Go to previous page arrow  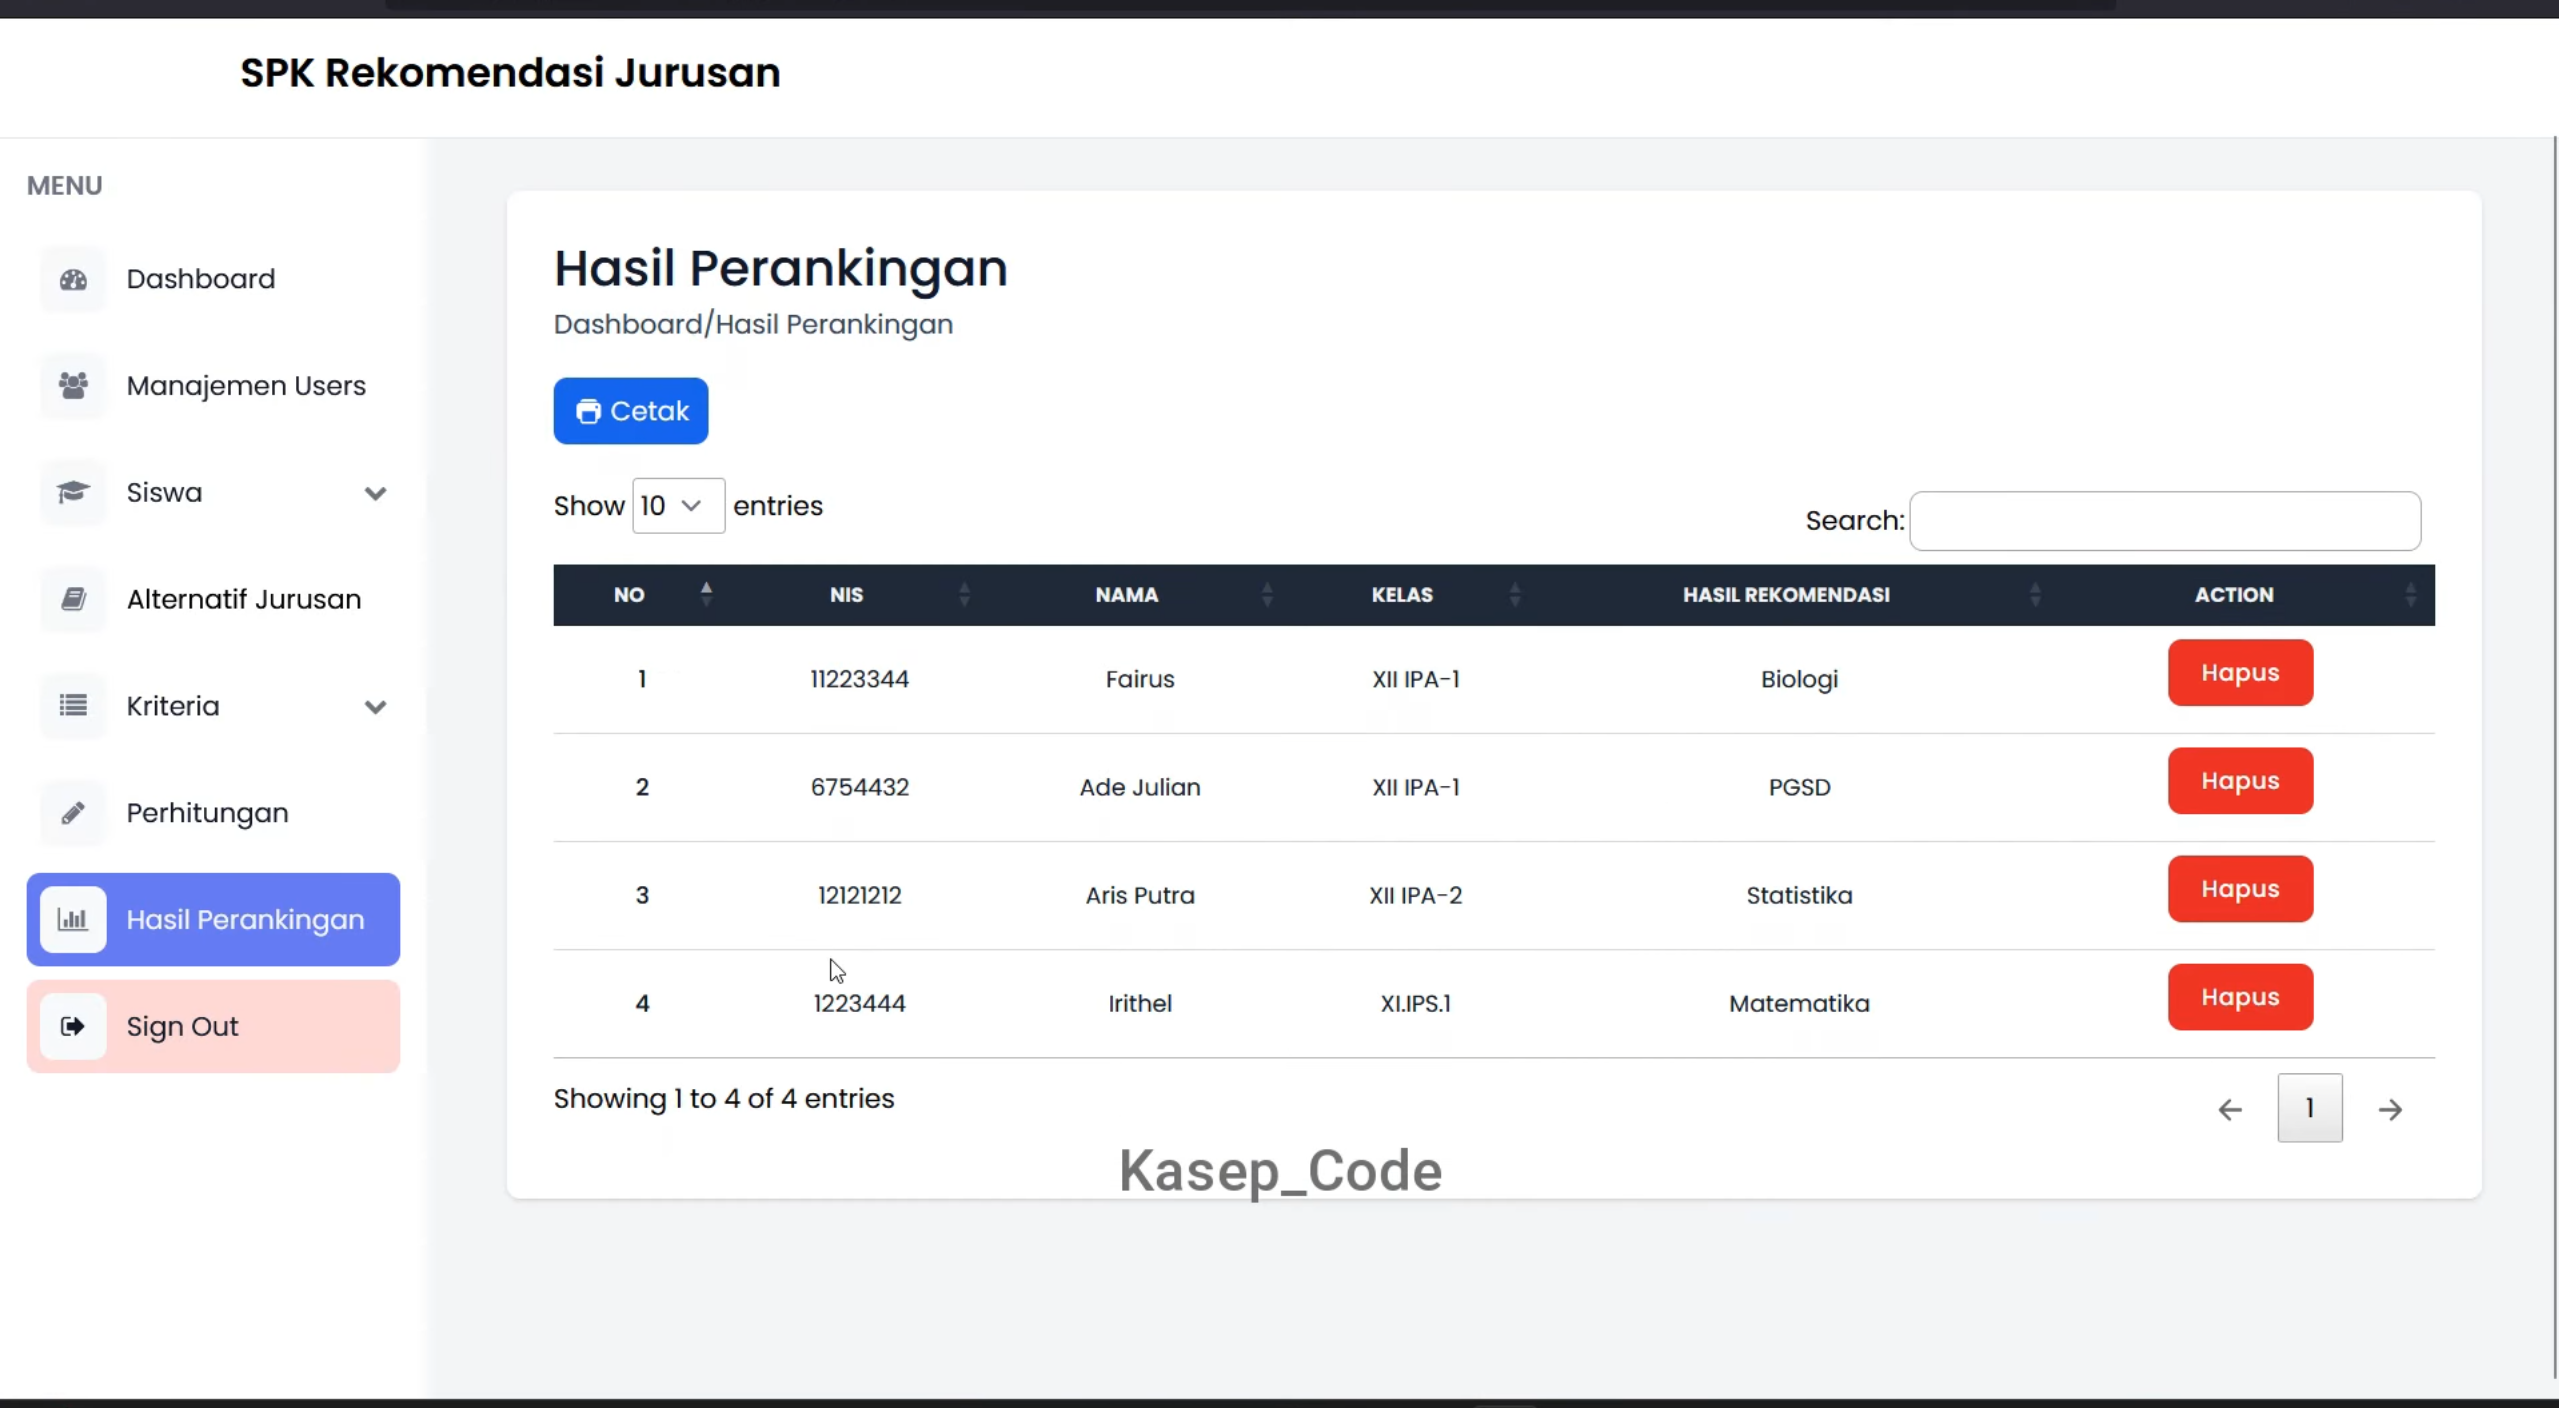coord(2229,1109)
